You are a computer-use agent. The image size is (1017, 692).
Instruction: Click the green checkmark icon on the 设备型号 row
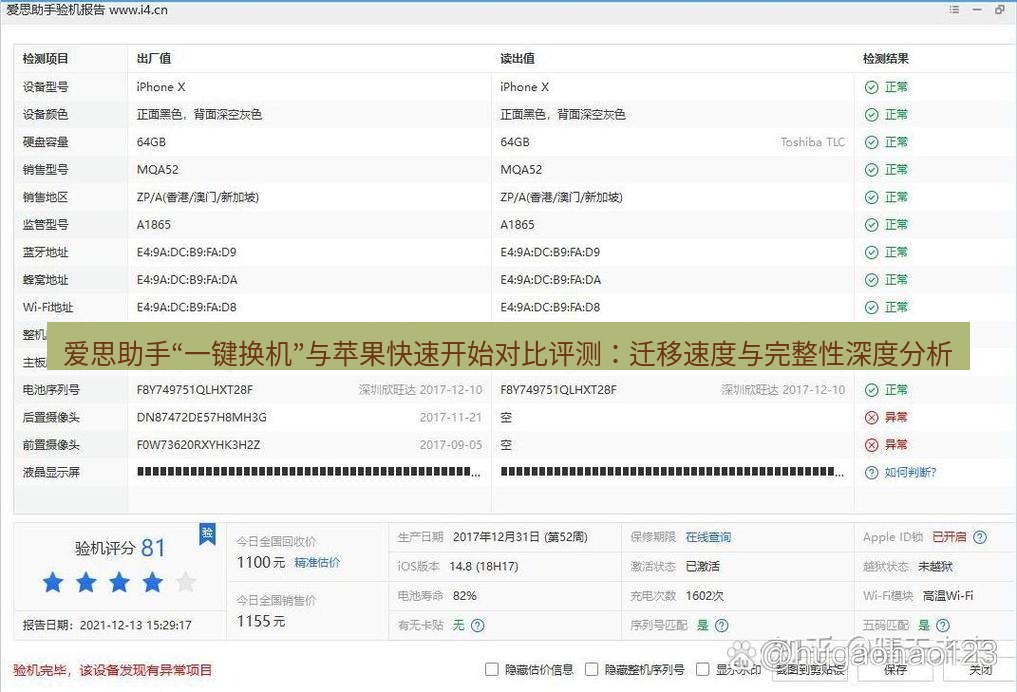click(872, 87)
